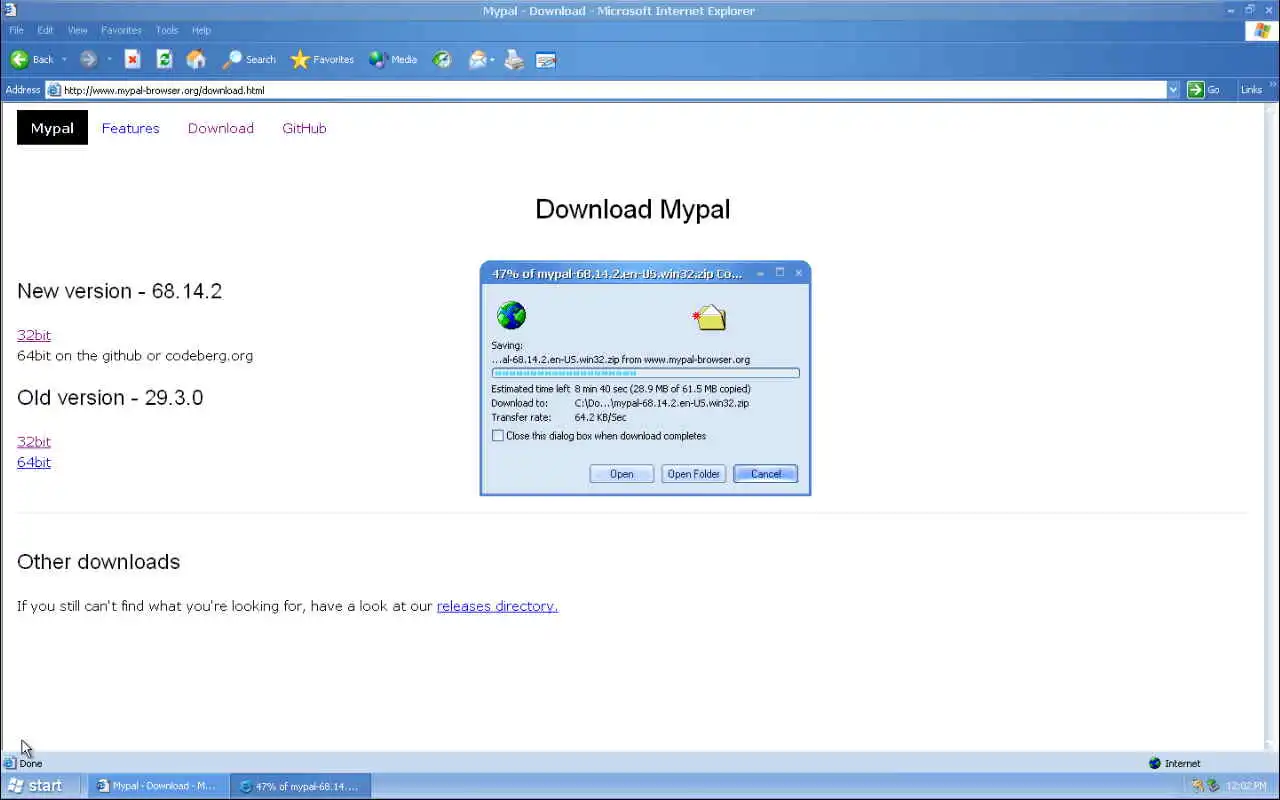This screenshot has width=1280, height=800.
Task: Click the 'New version - 68.14.2' heading
Action: pyautogui.click(x=120, y=291)
